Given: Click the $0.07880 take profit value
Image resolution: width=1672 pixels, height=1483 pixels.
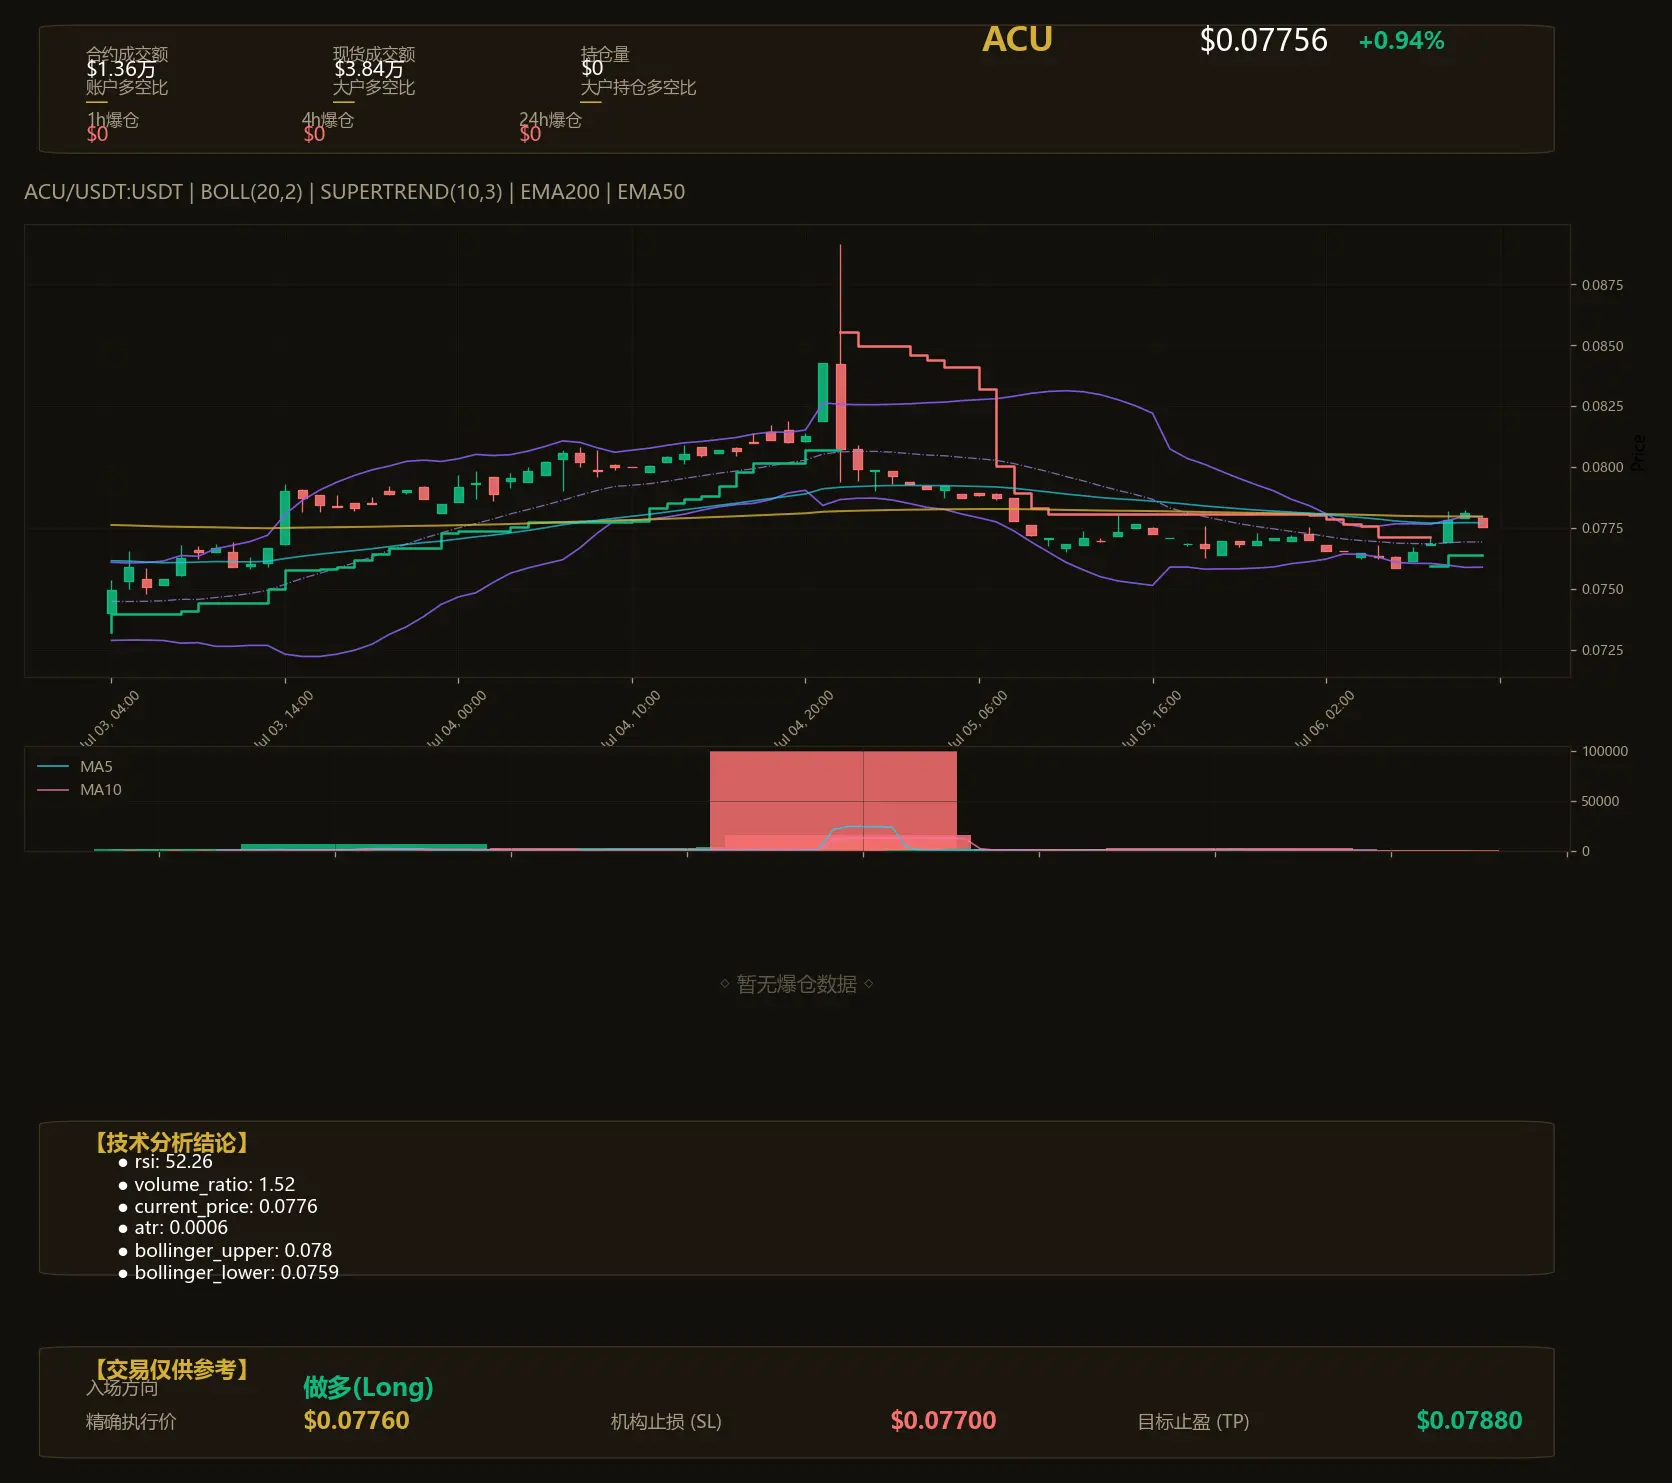Looking at the screenshot, I should click(1469, 1420).
